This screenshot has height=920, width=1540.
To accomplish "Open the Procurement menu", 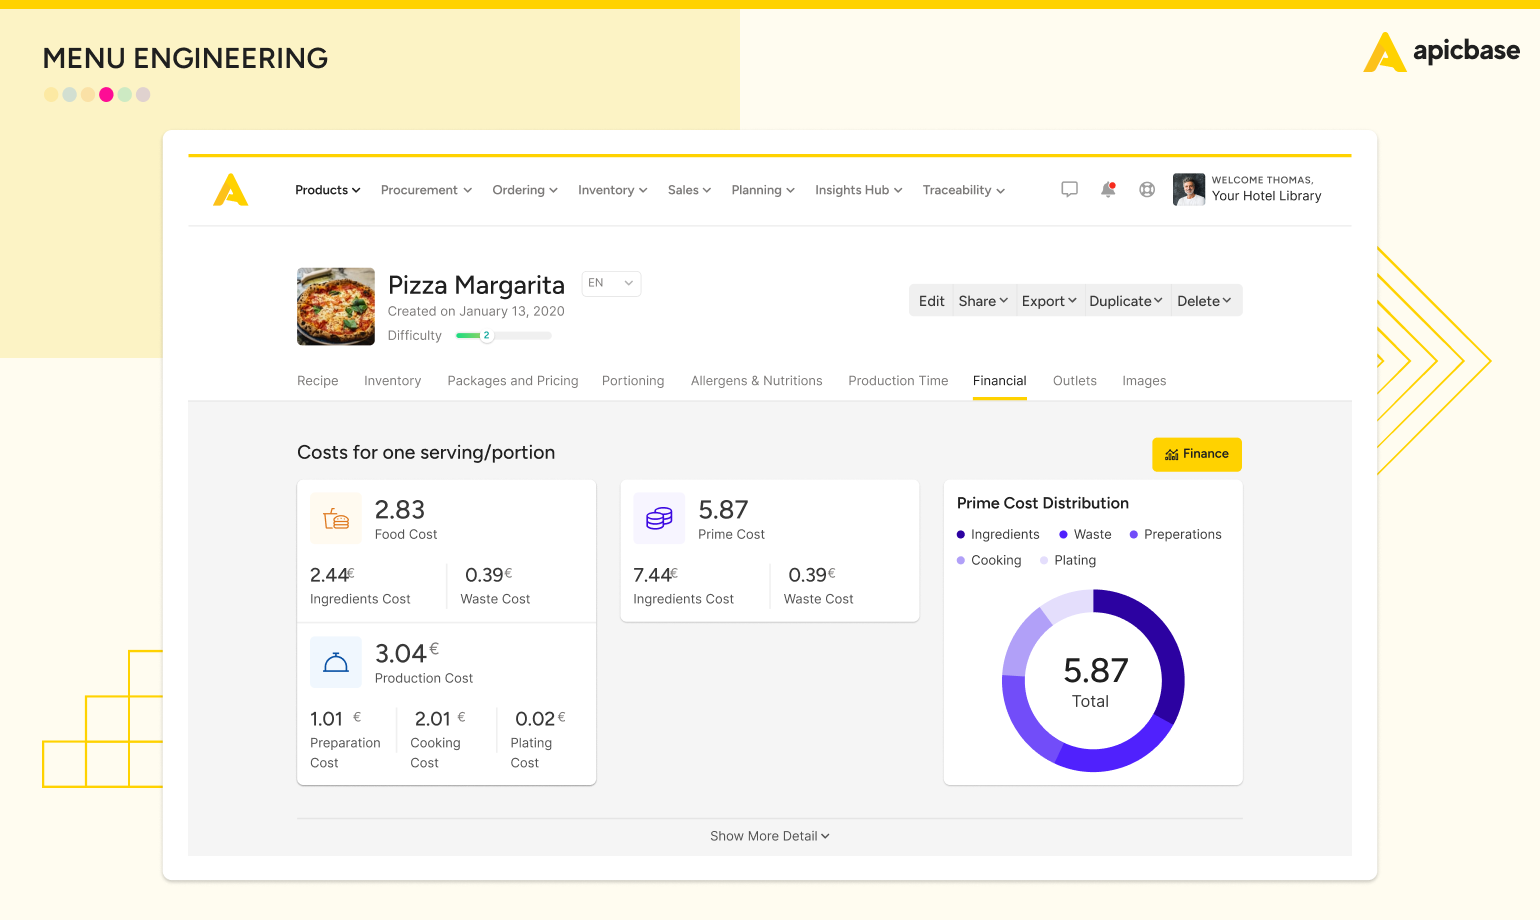I will click(x=426, y=190).
